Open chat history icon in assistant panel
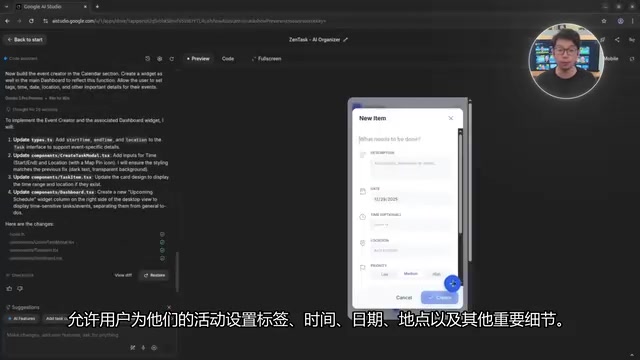 (x=147, y=59)
